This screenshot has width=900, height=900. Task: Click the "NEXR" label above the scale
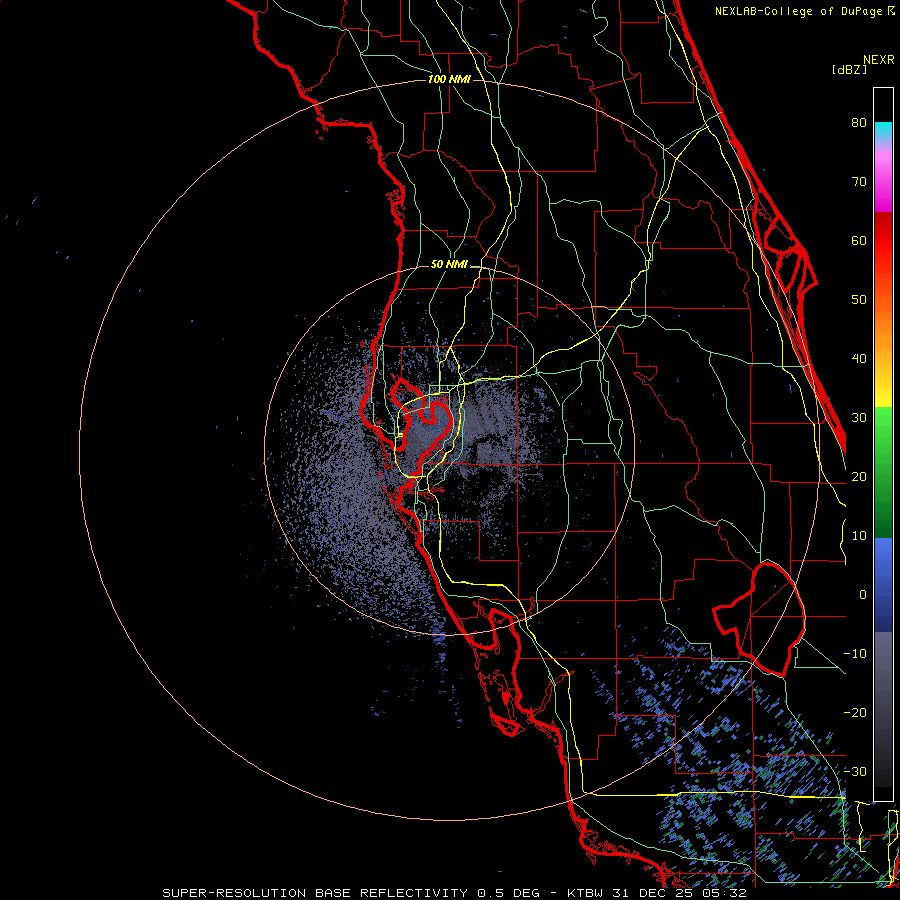pyautogui.click(x=879, y=60)
